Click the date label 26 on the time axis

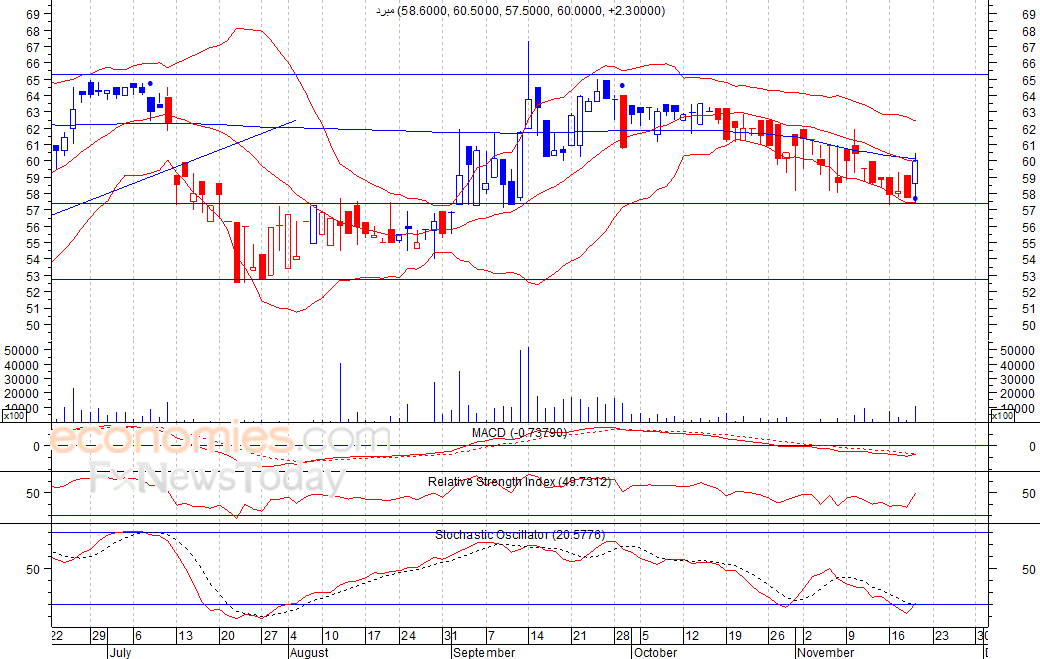tap(777, 636)
